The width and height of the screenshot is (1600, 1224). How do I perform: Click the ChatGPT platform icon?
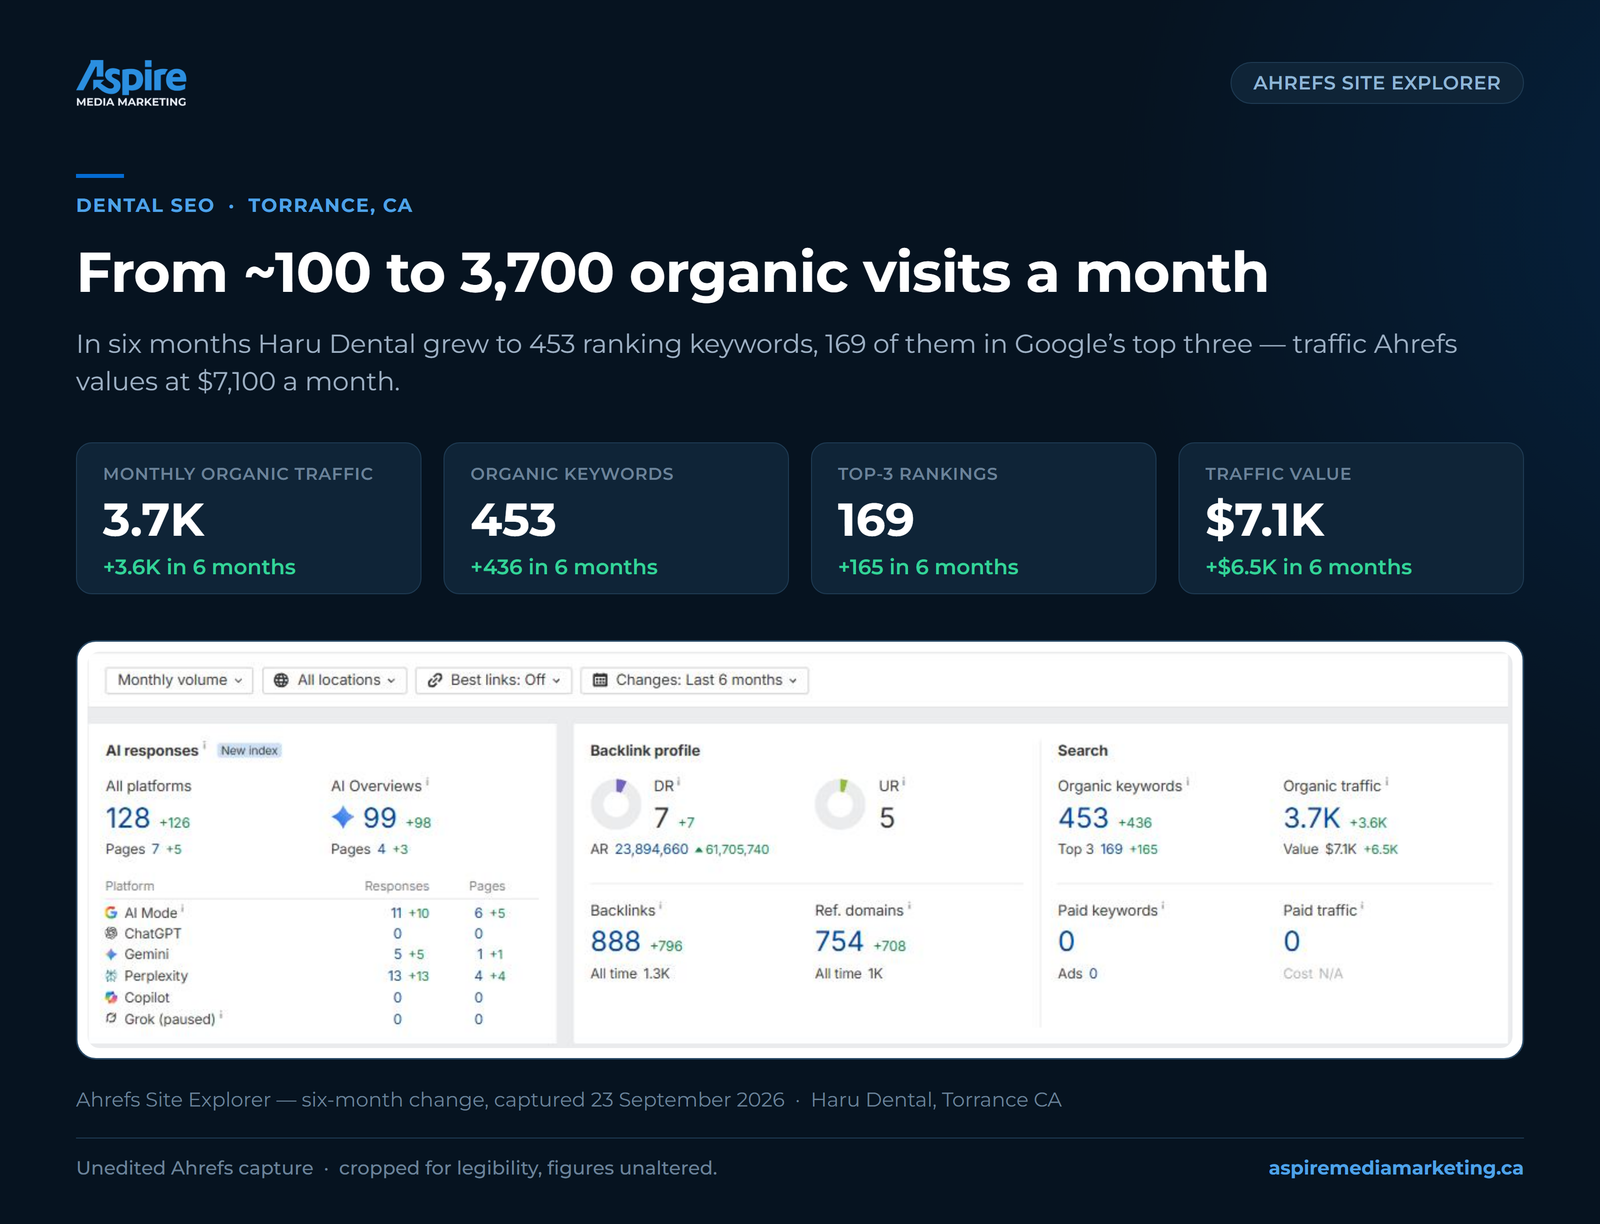(111, 933)
